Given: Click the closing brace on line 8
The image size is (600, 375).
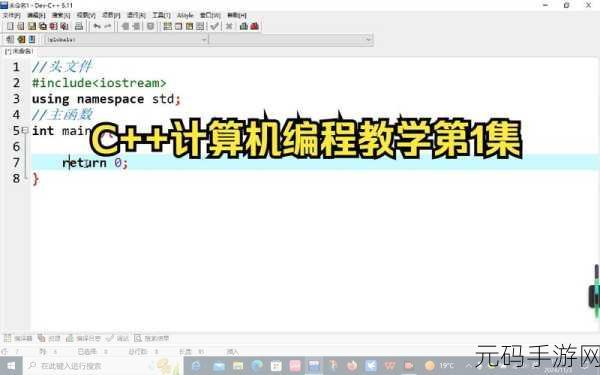Looking at the screenshot, I should (x=35, y=179).
